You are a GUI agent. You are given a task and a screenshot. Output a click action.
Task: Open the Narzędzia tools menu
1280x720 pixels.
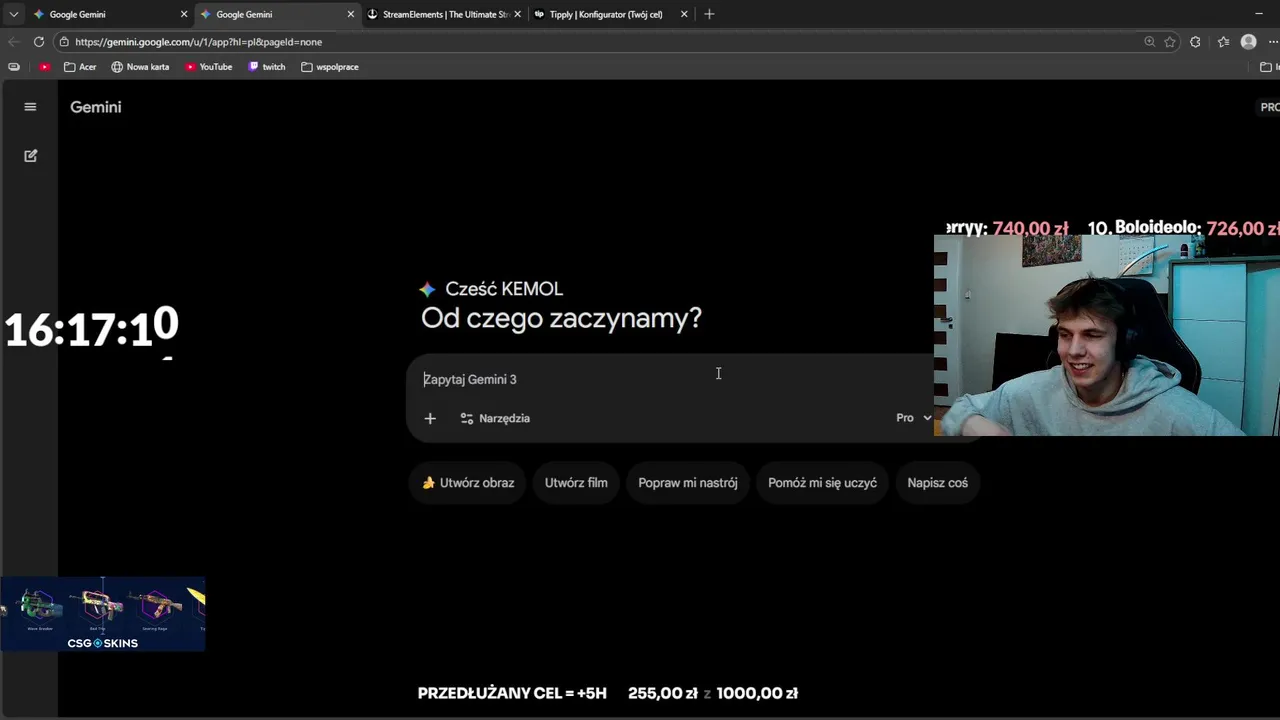(495, 418)
